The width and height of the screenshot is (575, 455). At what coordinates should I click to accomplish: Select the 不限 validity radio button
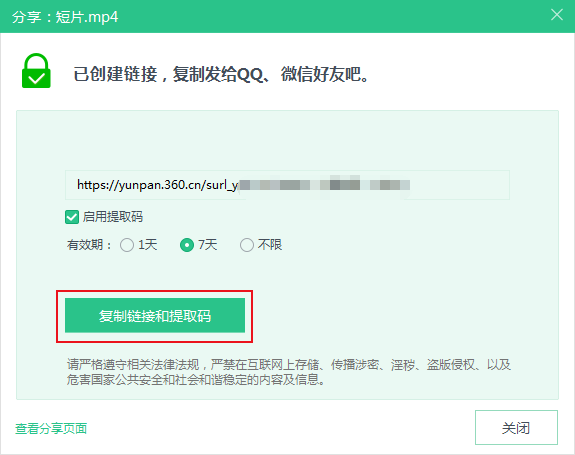[247, 245]
